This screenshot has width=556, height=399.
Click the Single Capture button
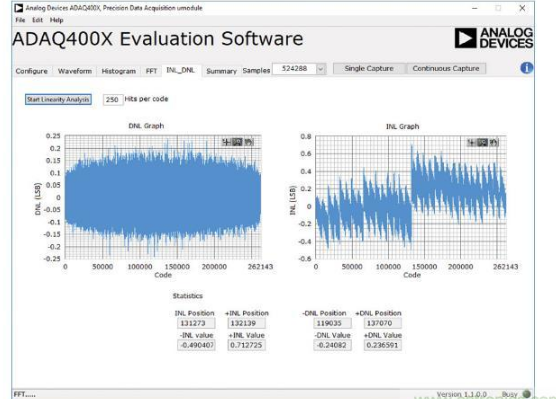[369, 68]
